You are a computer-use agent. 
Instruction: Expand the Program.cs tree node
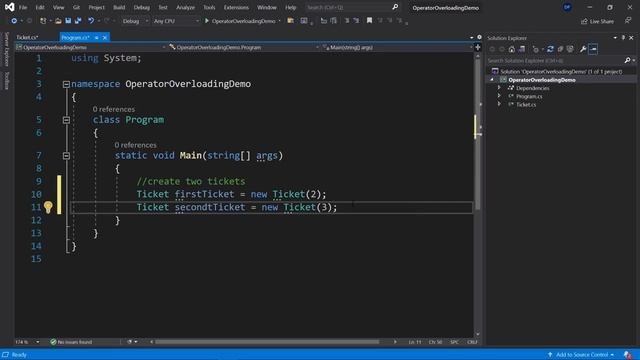tap(499, 96)
